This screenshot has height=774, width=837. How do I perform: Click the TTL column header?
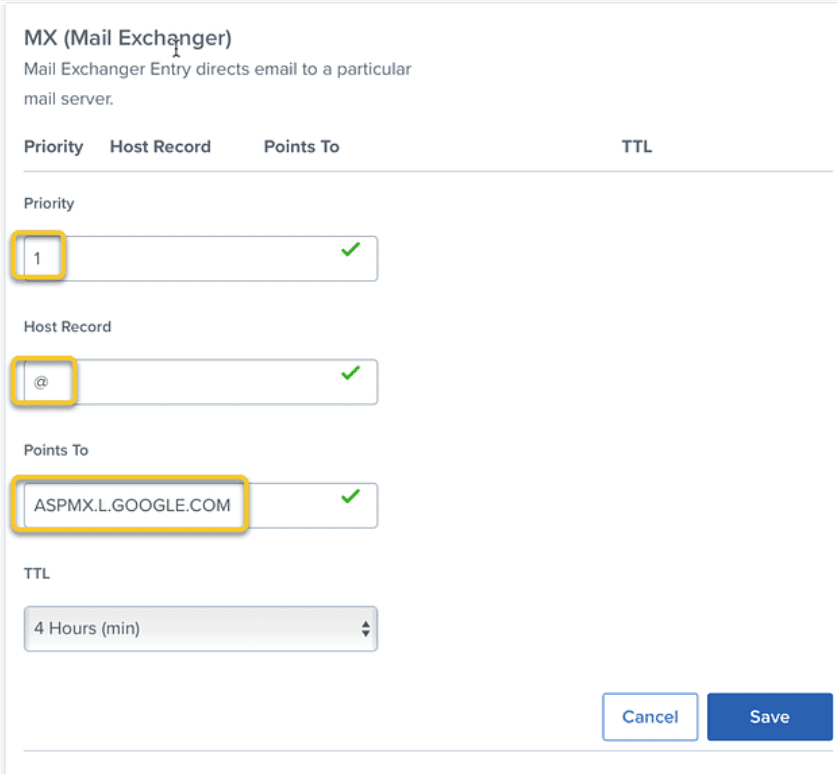point(636,147)
